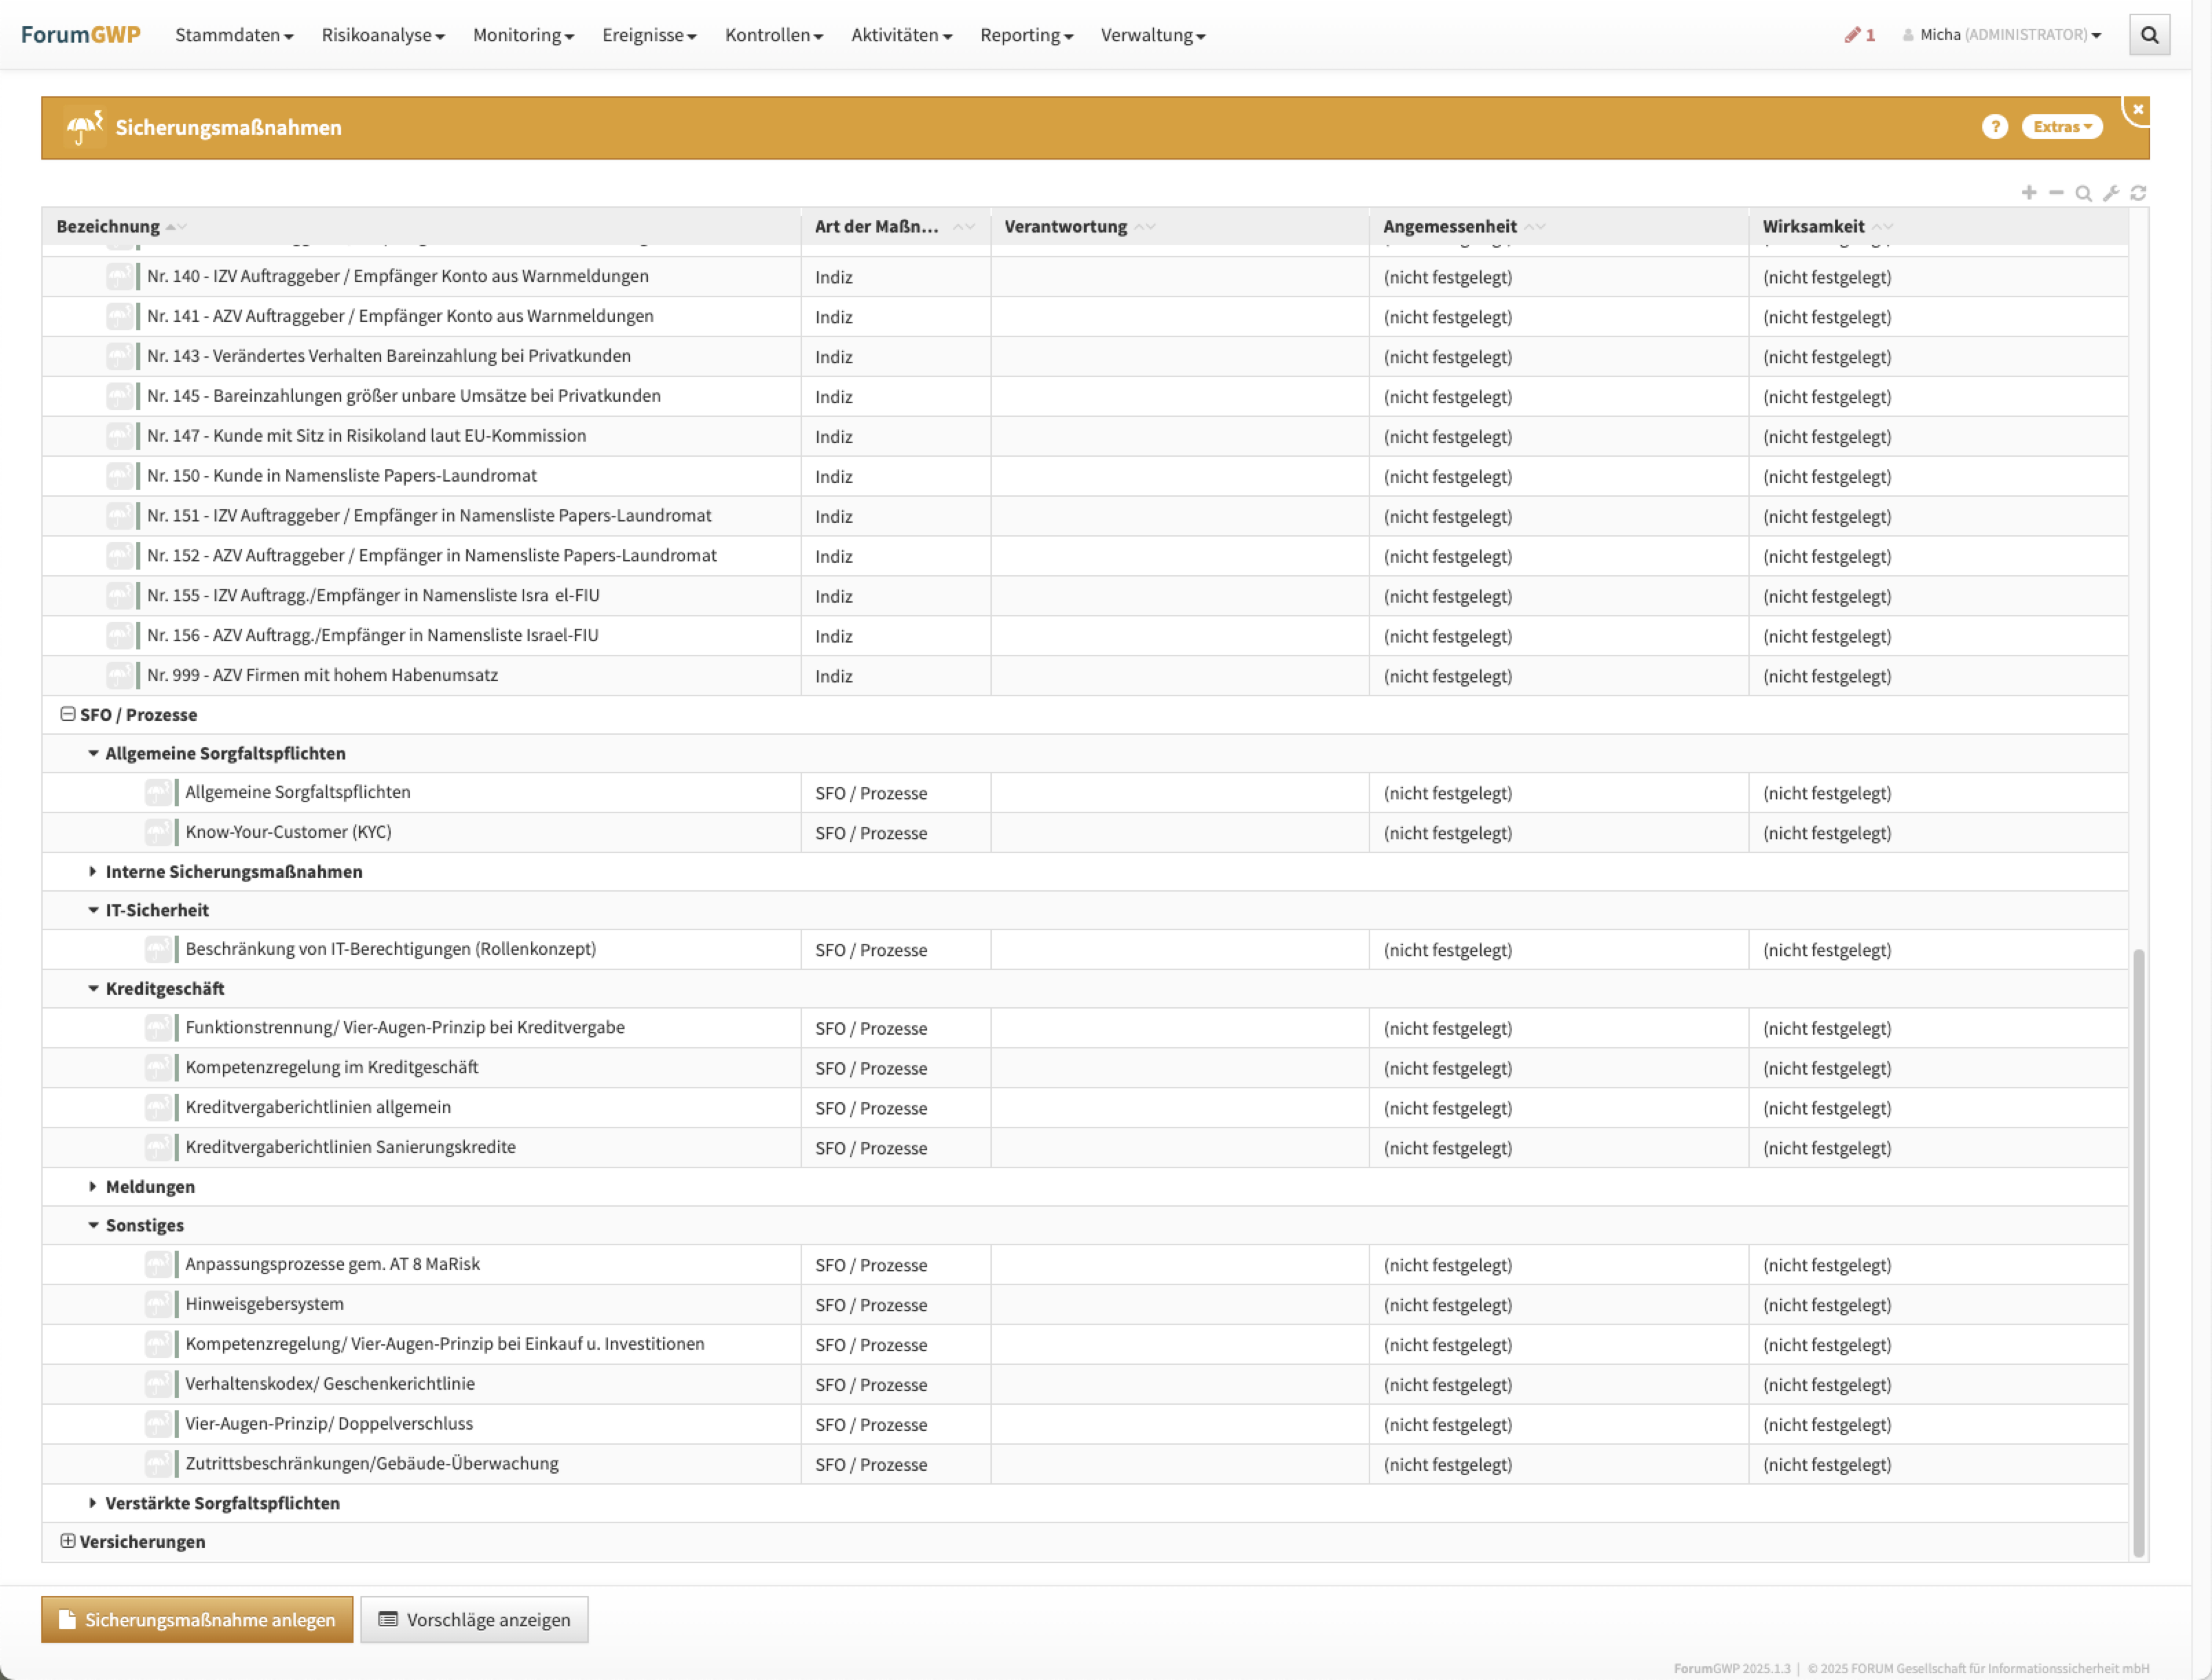Click the red pencil notification icon
The image size is (2212, 1680).
[x=1853, y=35]
